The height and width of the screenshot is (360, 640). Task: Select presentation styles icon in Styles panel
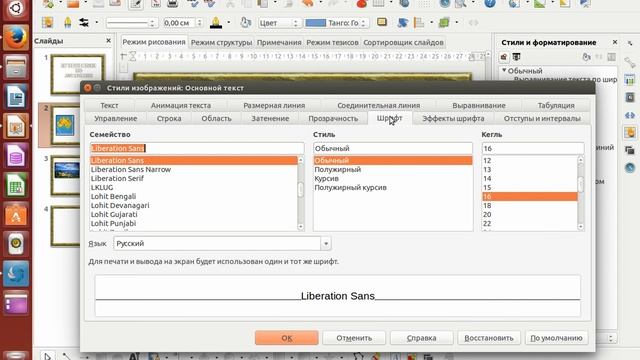coord(516,57)
